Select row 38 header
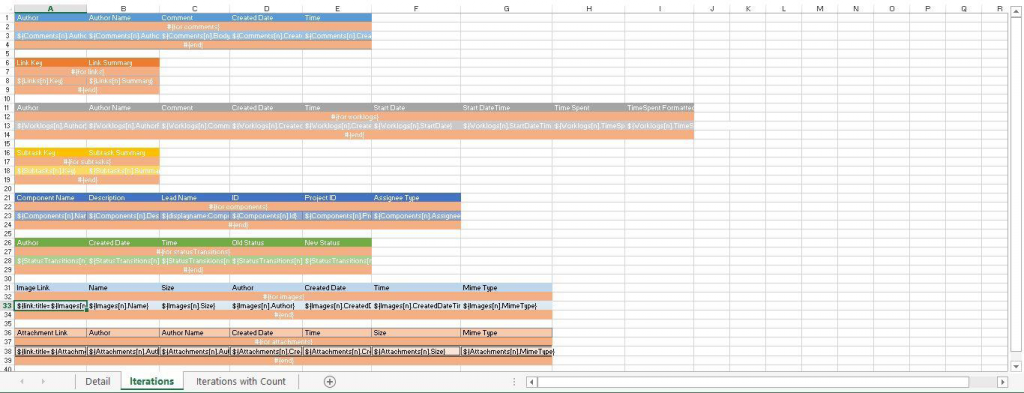Viewport: 1024px width, 393px height. (7, 351)
